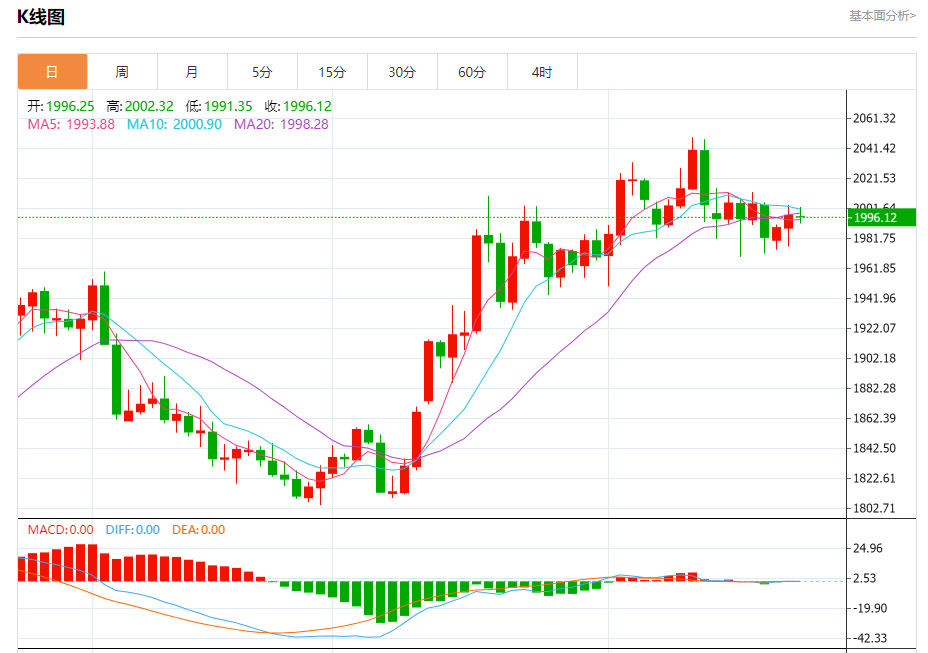The image size is (928, 653).
Task: Switch to the 4时 timeframe tab
Action: point(542,72)
